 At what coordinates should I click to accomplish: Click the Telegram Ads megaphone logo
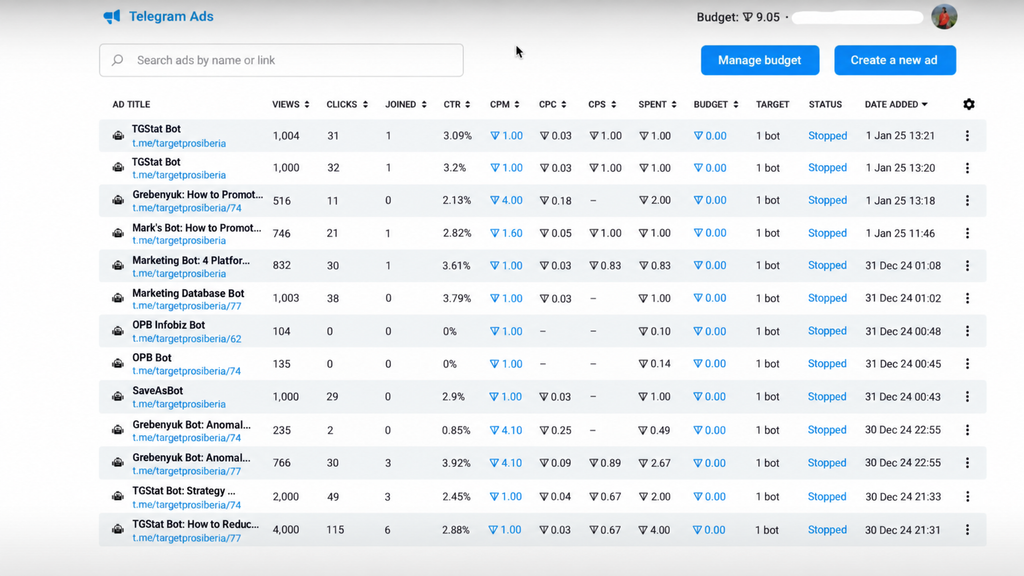[112, 16]
